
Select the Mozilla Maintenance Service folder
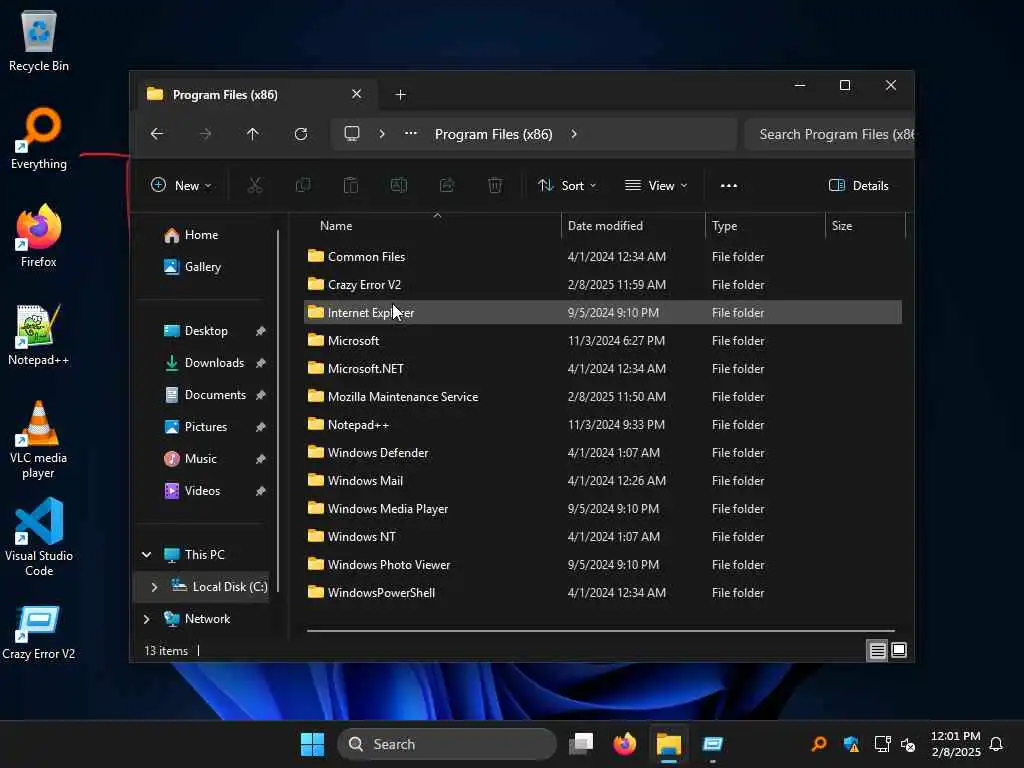coord(602,396)
